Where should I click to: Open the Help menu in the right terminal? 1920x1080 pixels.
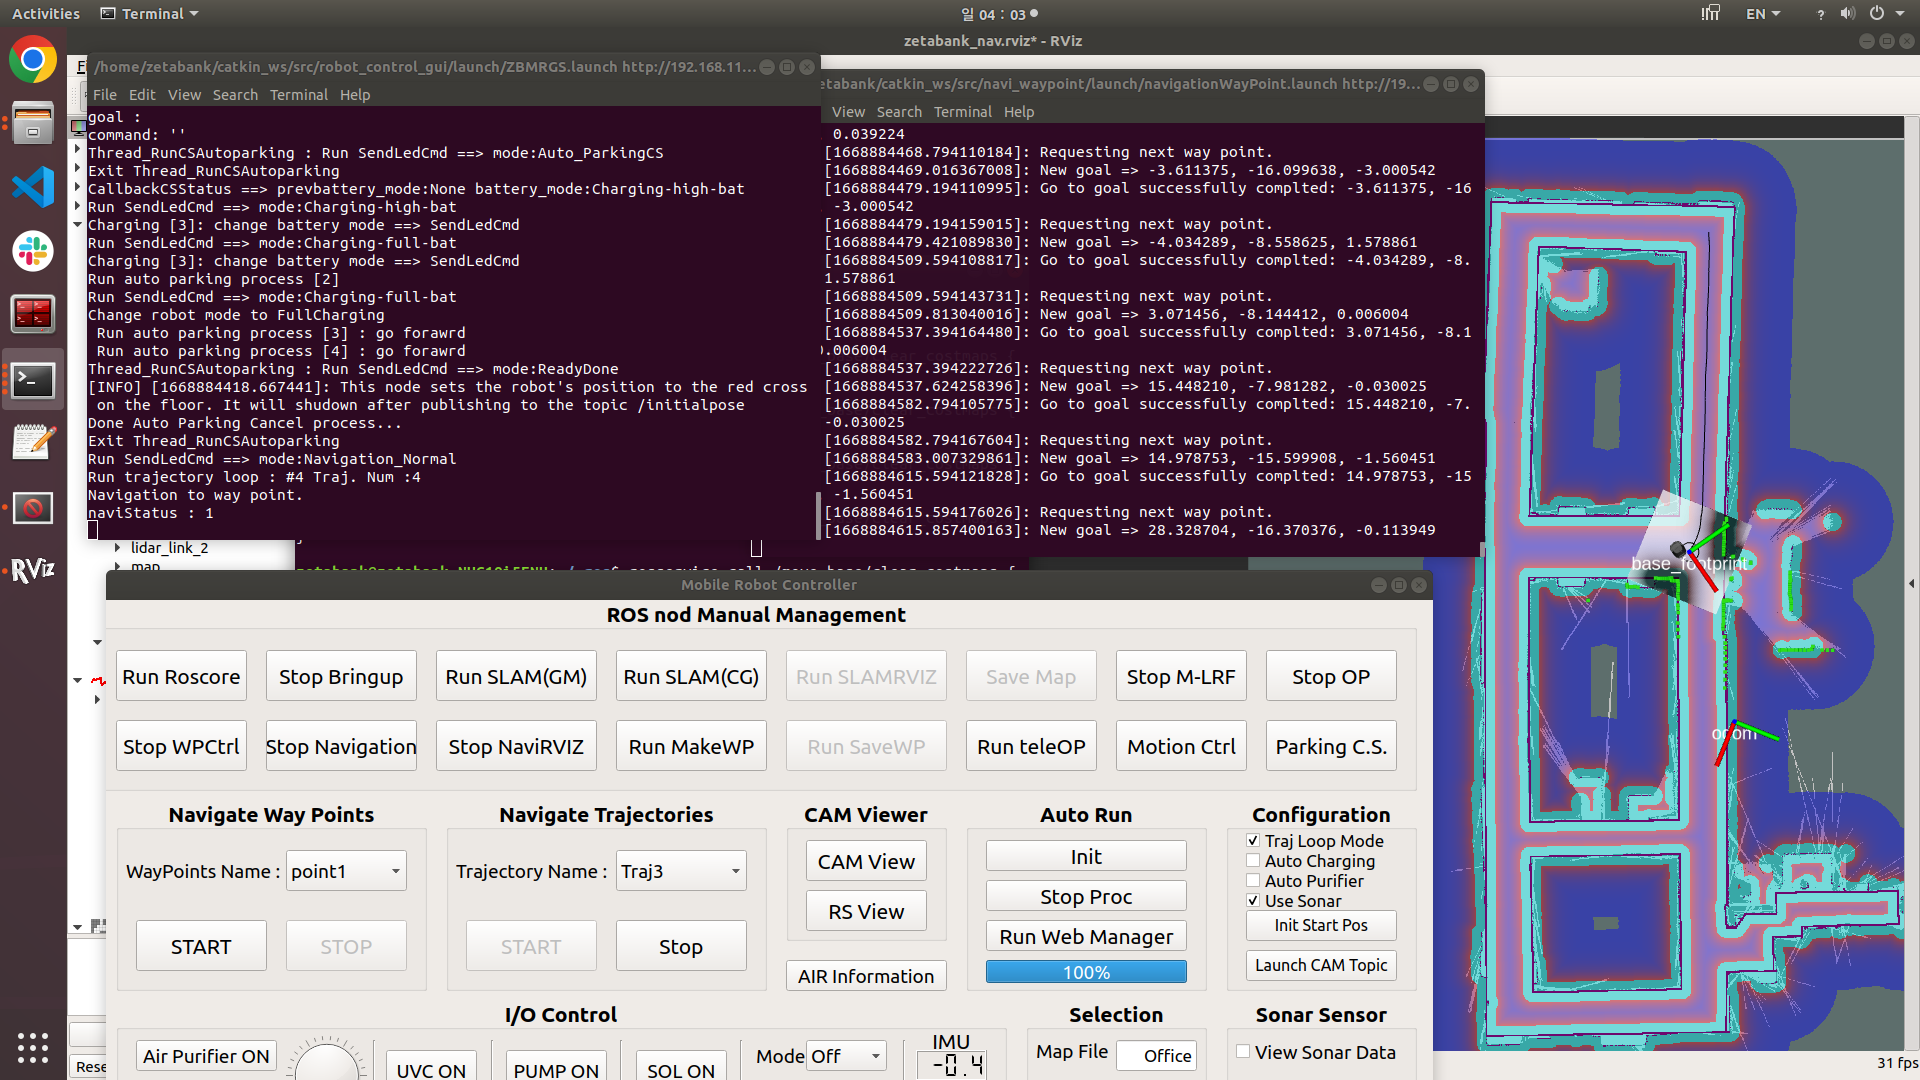pos(1018,112)
